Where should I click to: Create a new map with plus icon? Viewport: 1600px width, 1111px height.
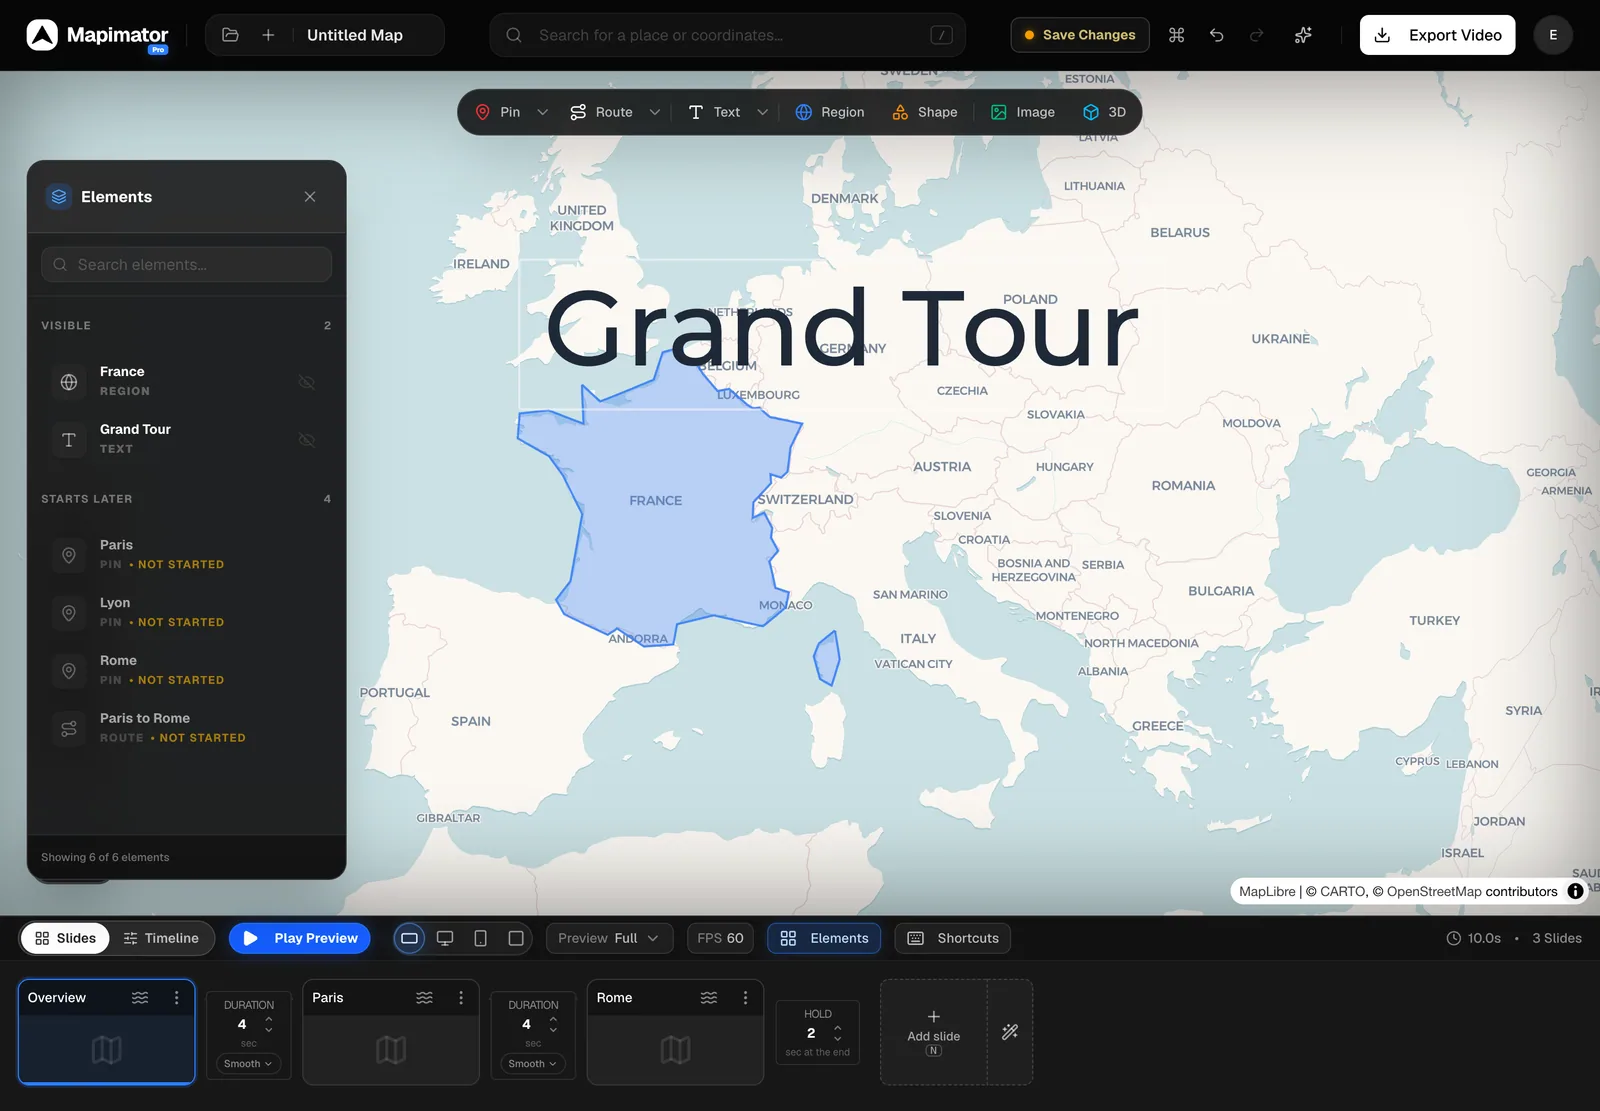pyautogui.click(x=268, y=35)
